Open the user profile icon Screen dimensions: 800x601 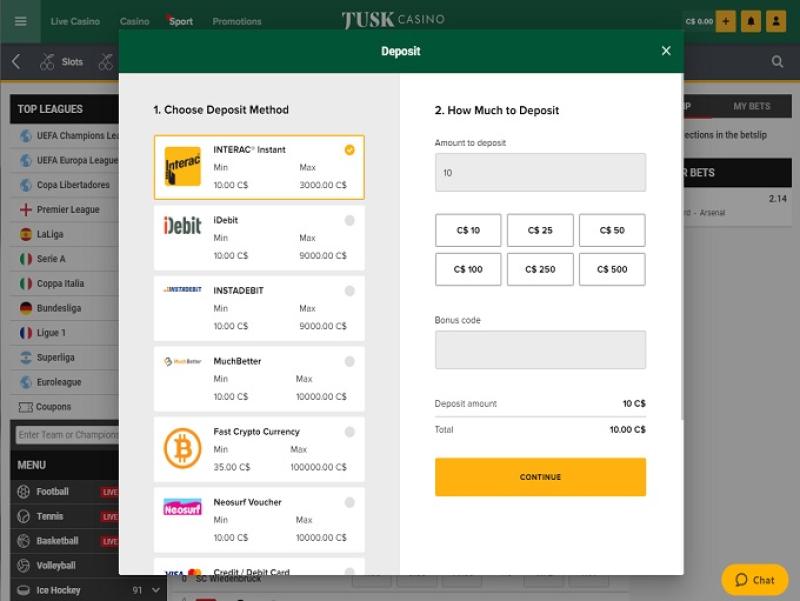tap(776, 21)
